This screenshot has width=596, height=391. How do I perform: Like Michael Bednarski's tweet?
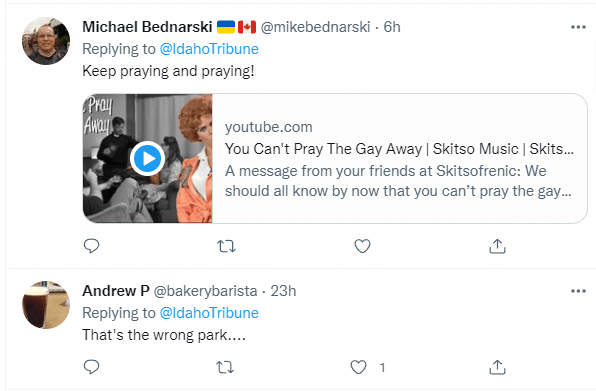tap(362, 246)
